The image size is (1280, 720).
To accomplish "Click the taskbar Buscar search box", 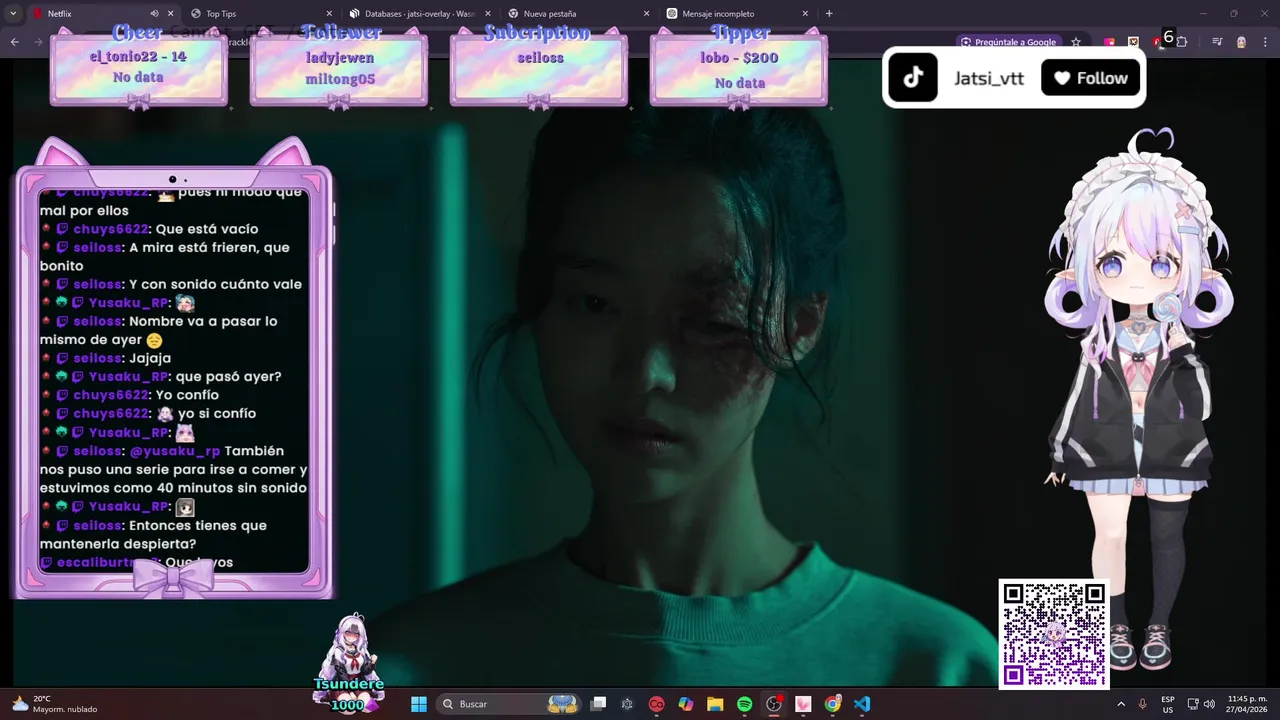I will coord(510,704).
